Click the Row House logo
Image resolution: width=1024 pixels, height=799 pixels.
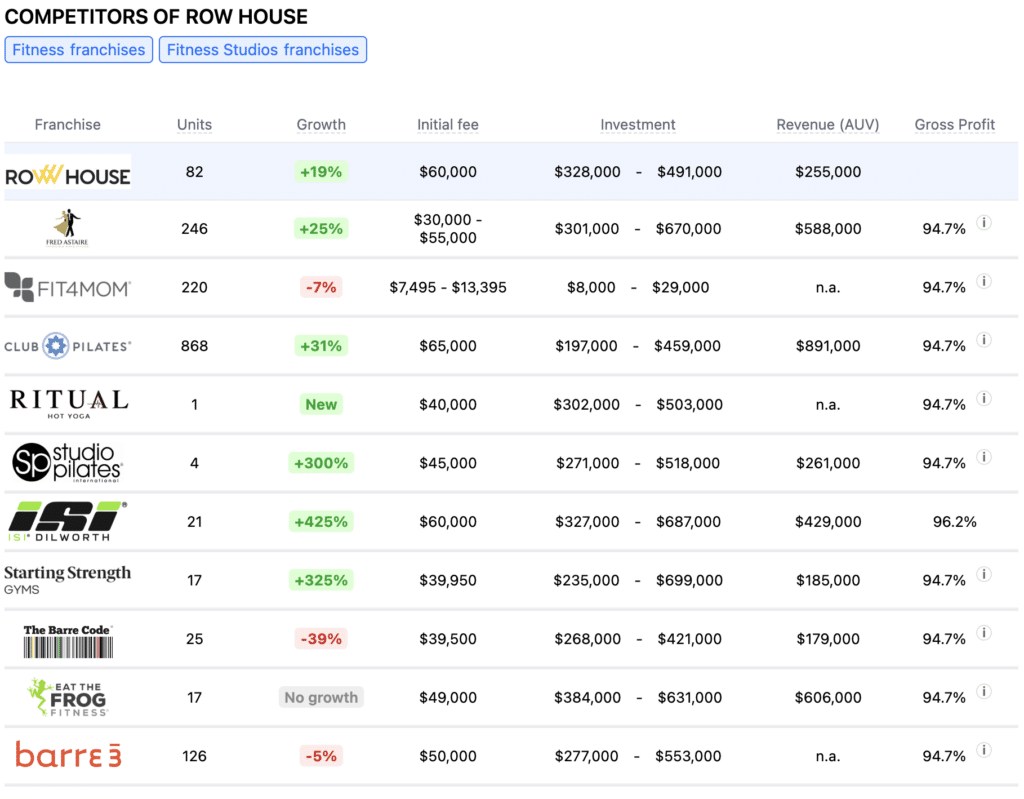coord(68,172)
